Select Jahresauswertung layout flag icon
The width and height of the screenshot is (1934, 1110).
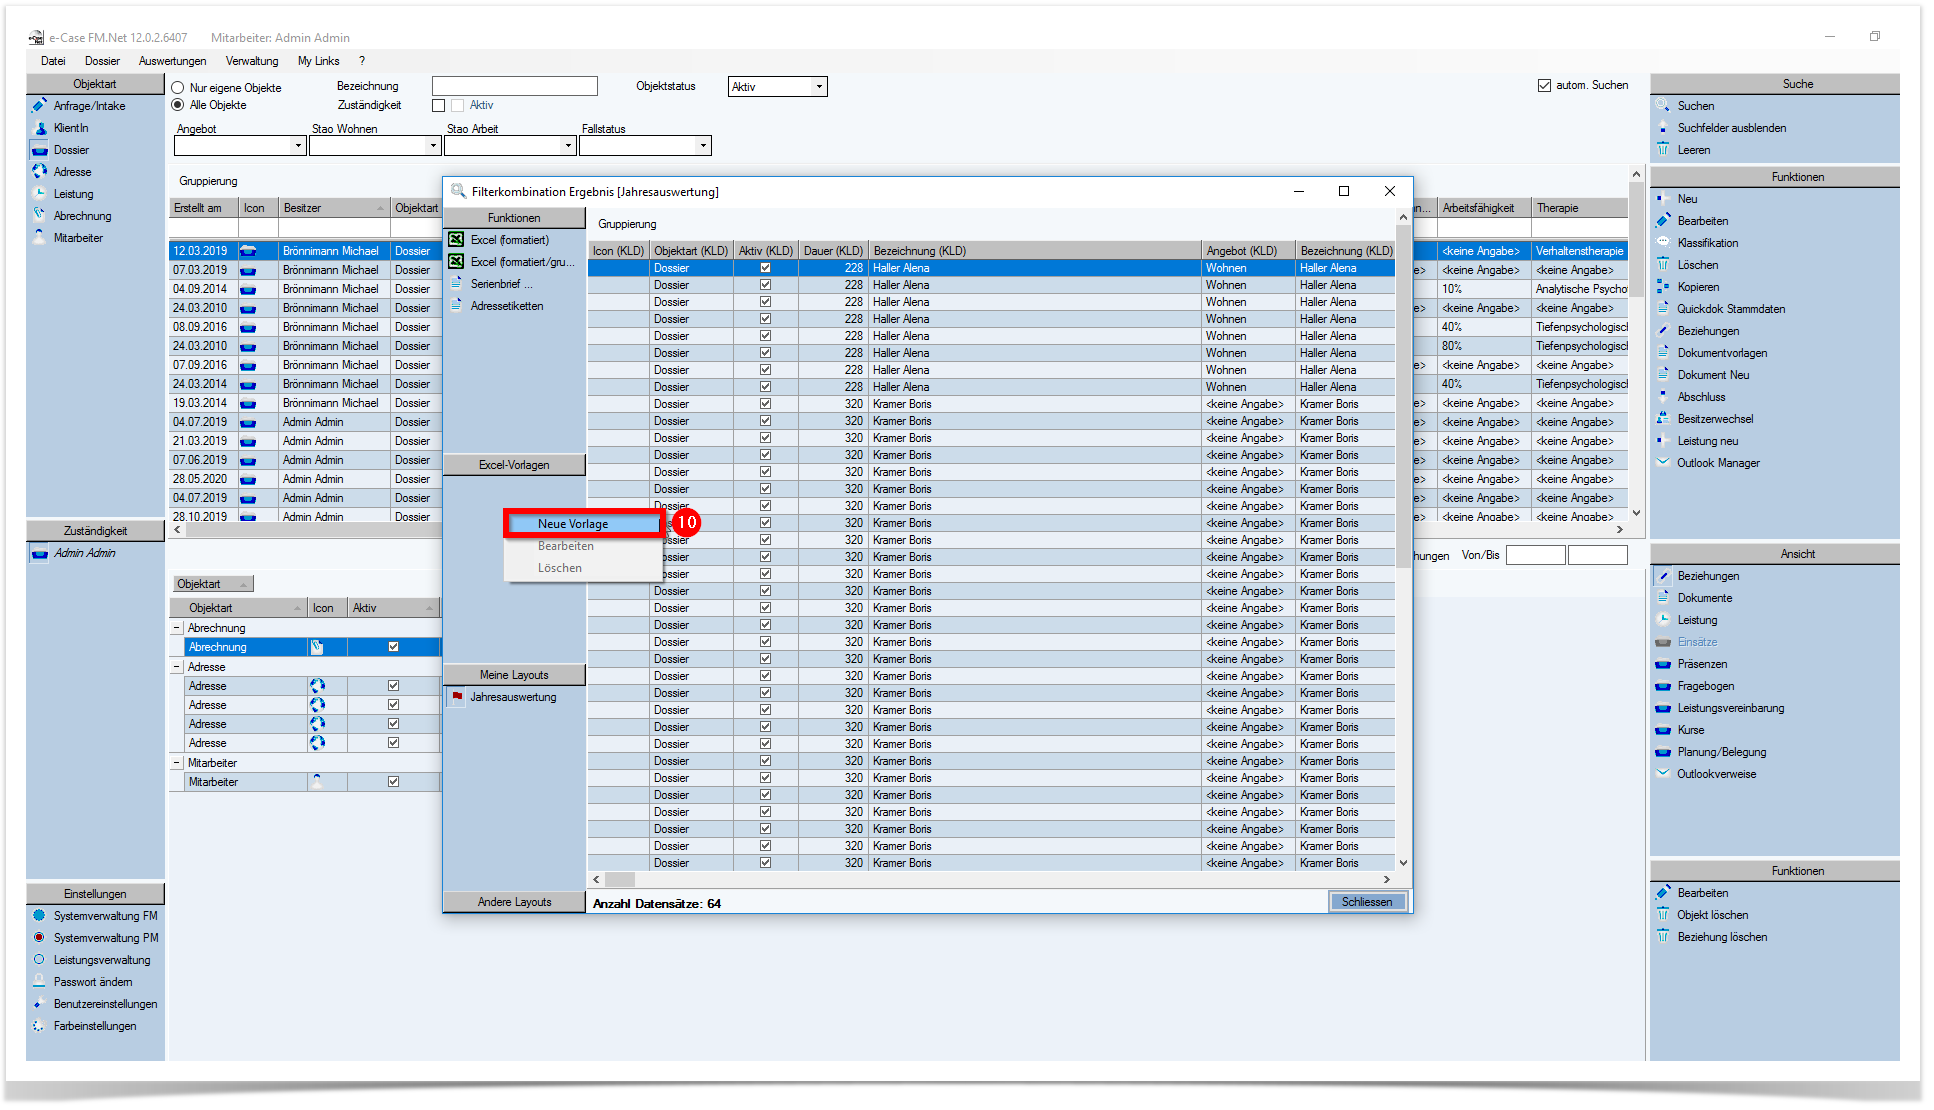click(x=457, y=697)
